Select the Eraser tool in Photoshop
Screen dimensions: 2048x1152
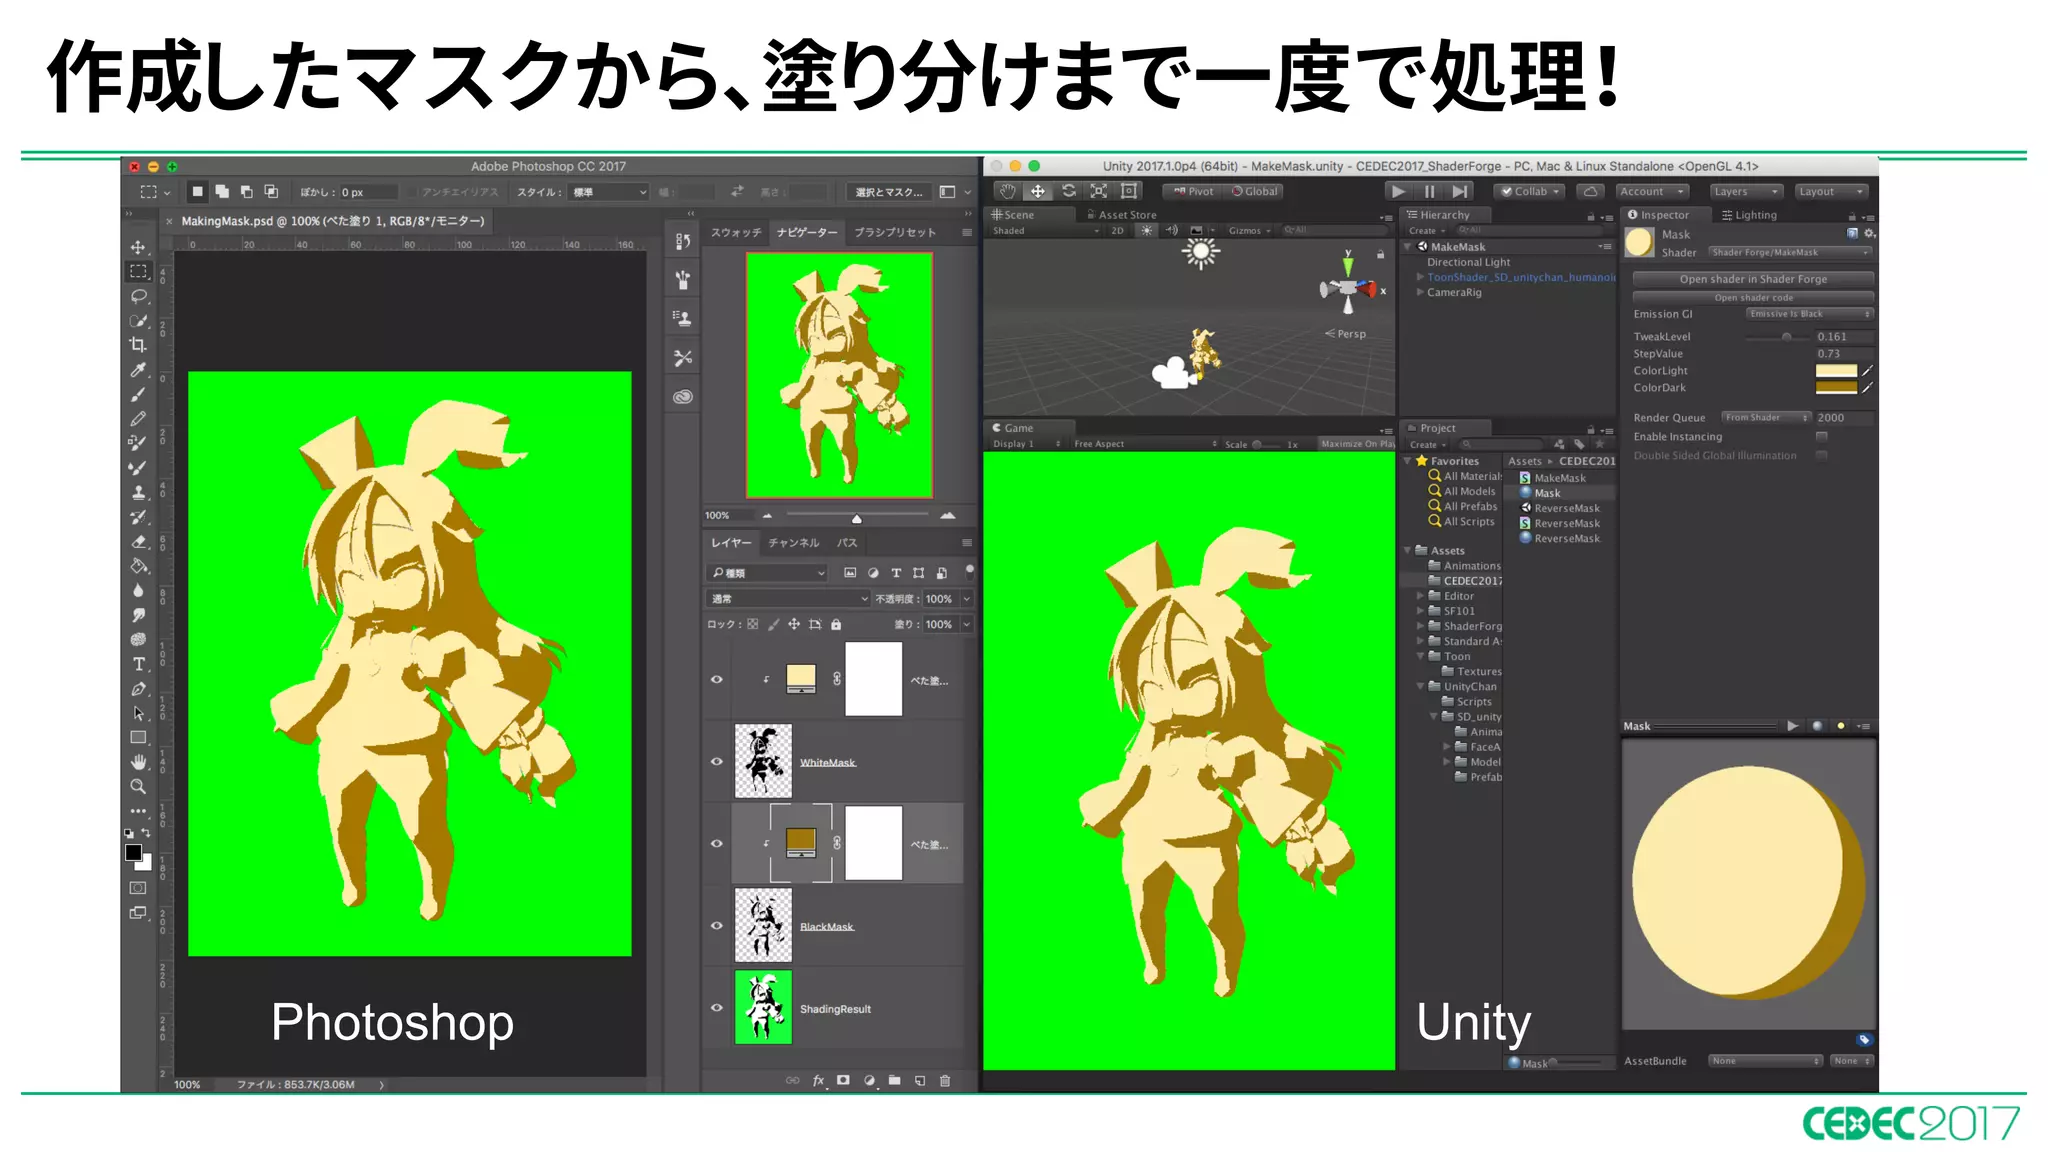tap(138, 541)
